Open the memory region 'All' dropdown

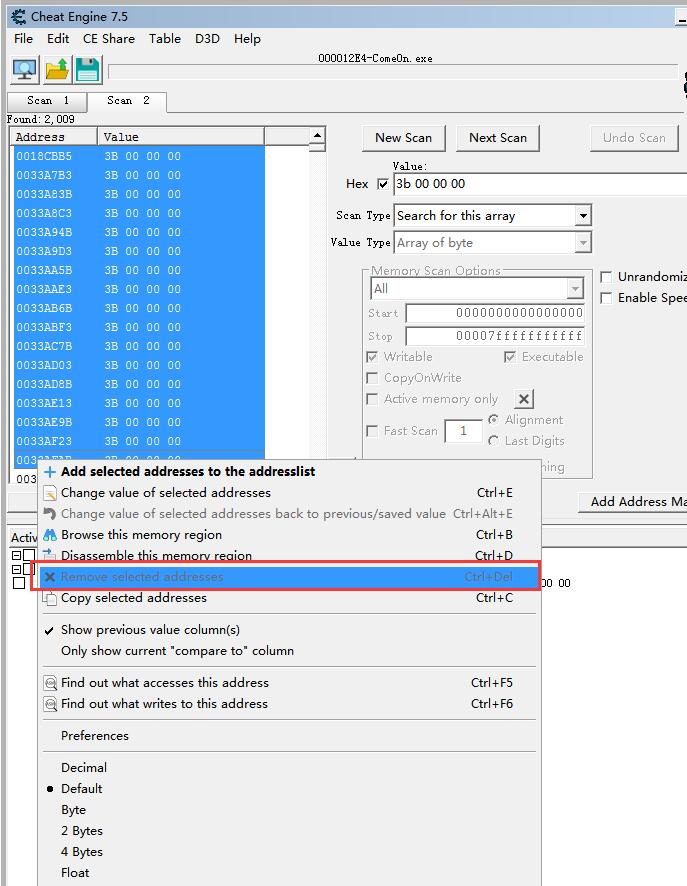click(x=574, y=289)
